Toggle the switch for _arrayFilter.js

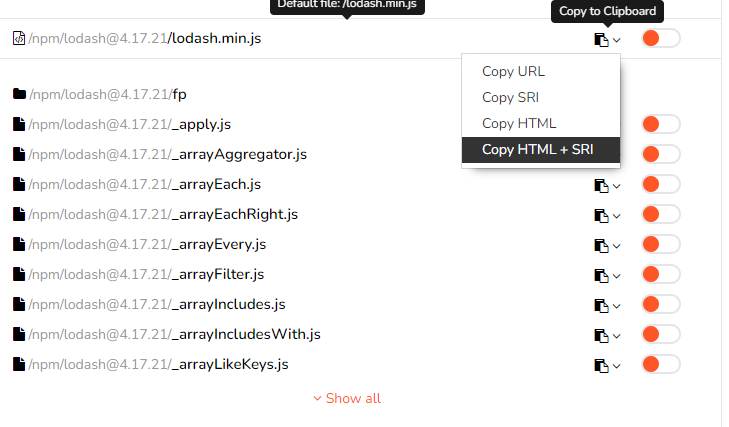(x=661, y=274)
